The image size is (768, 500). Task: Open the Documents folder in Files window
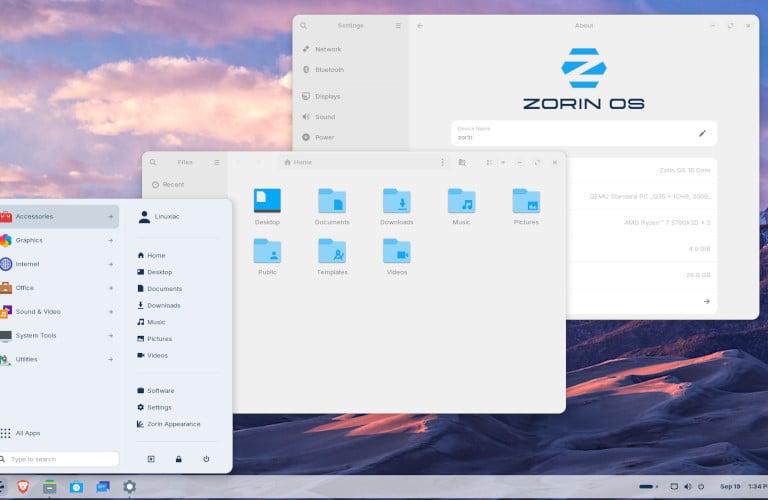coord(332,206)
